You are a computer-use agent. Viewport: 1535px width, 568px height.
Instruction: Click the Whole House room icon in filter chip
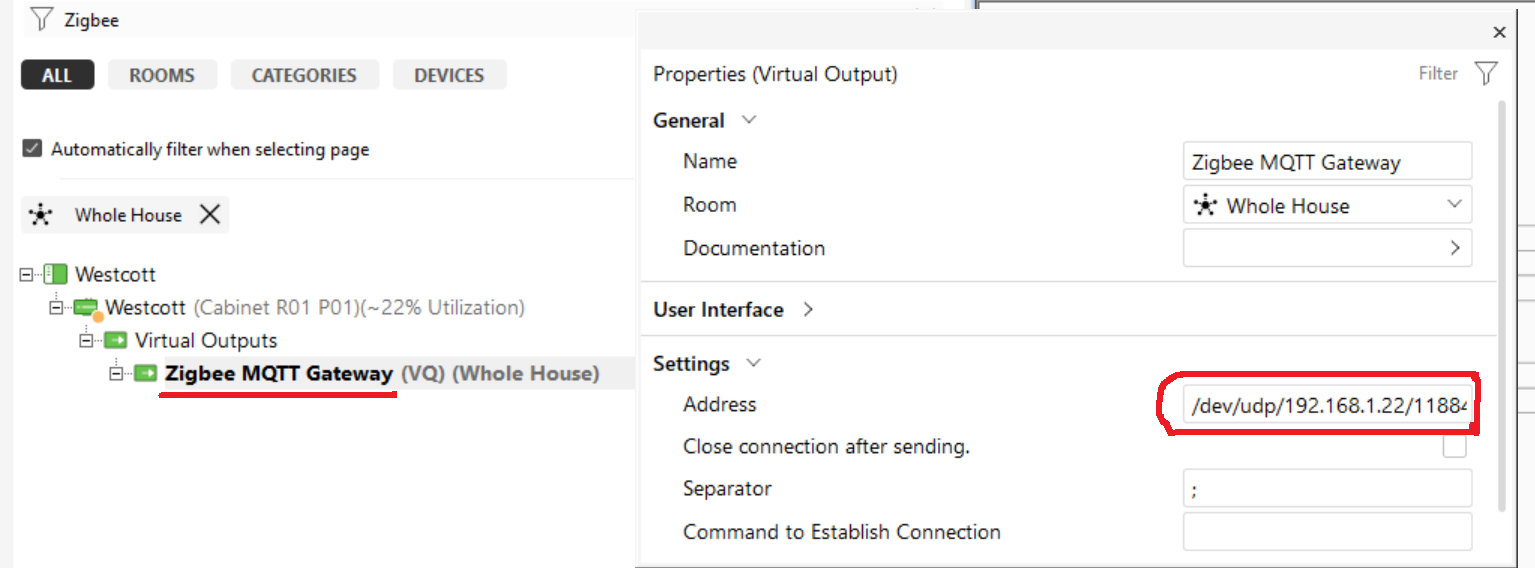40,215
